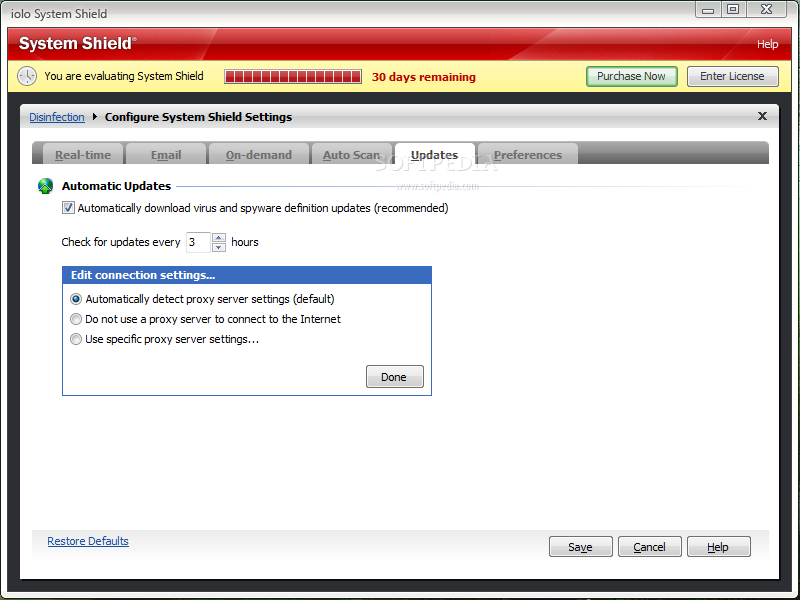Click Done in connection settings
The width and height of the screenshot is (800, 600).
(x=394, y=377)
